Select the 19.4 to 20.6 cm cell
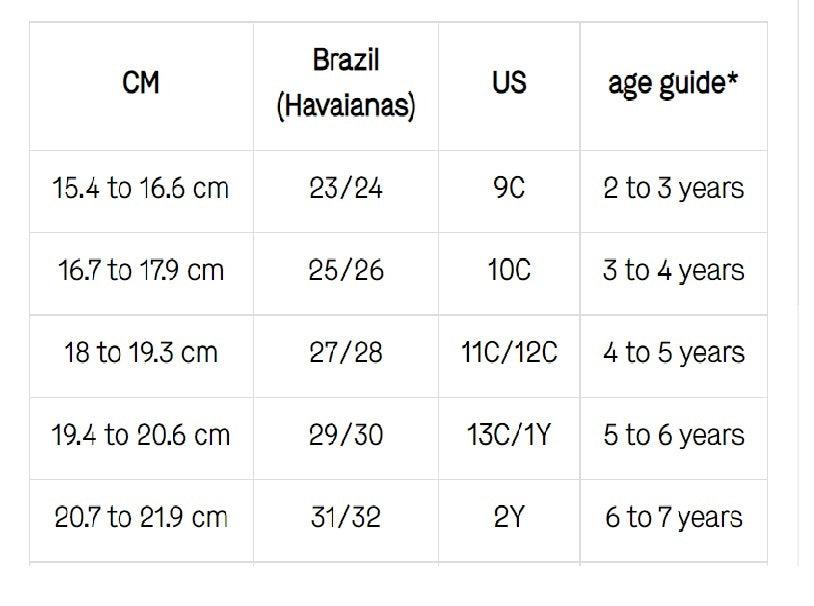This screenshot has height=606, width=814. click(141, 436)
